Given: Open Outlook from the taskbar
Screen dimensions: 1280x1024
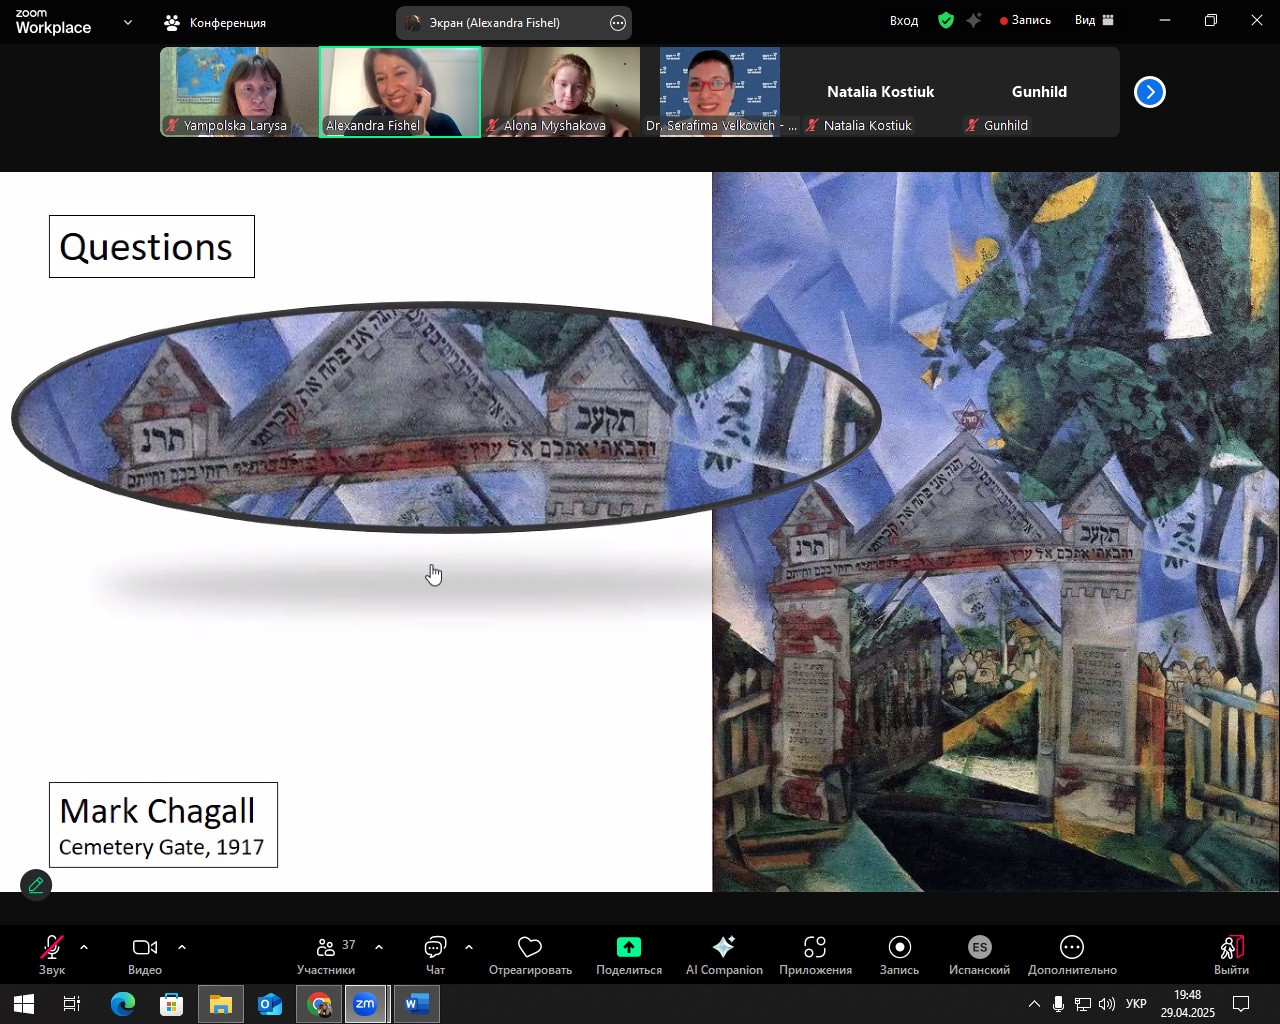Looking at the screenshot, I should click(x=270, y=1004).
